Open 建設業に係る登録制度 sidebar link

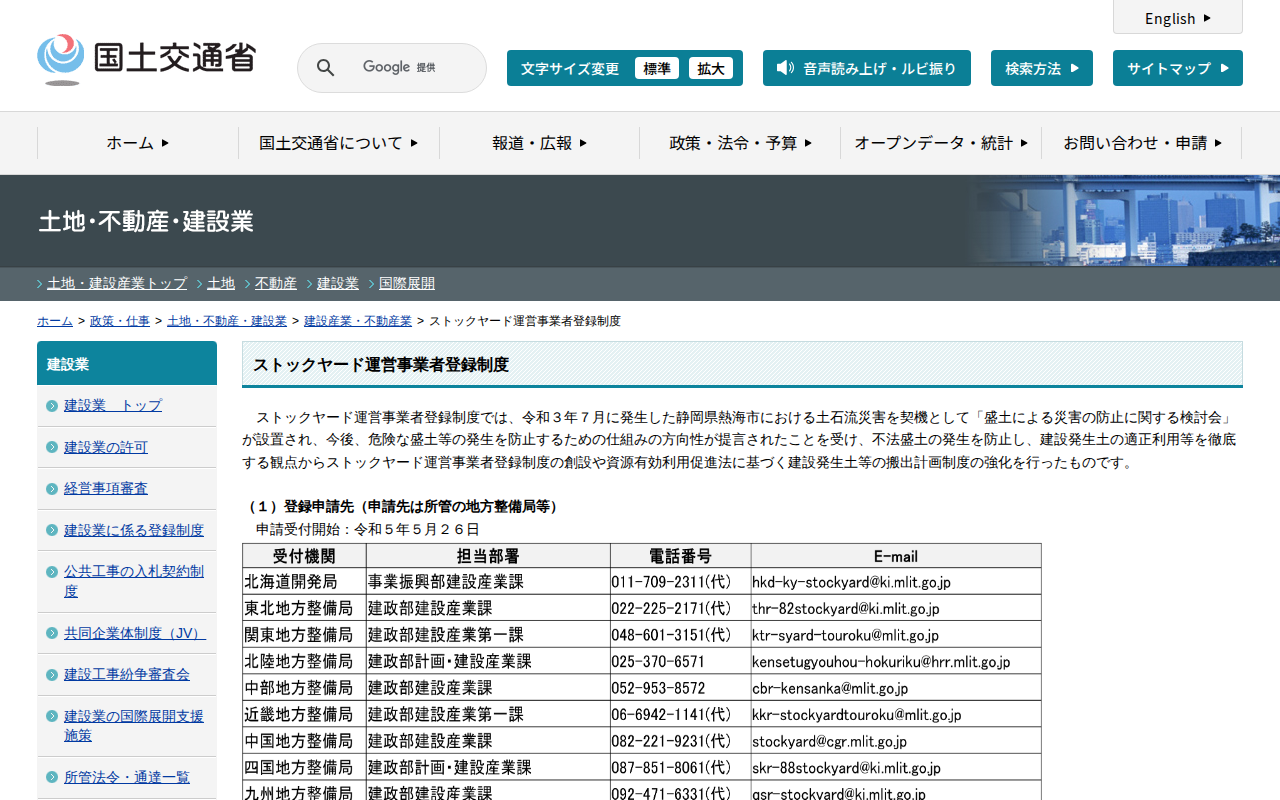click(x=134, y=530)
